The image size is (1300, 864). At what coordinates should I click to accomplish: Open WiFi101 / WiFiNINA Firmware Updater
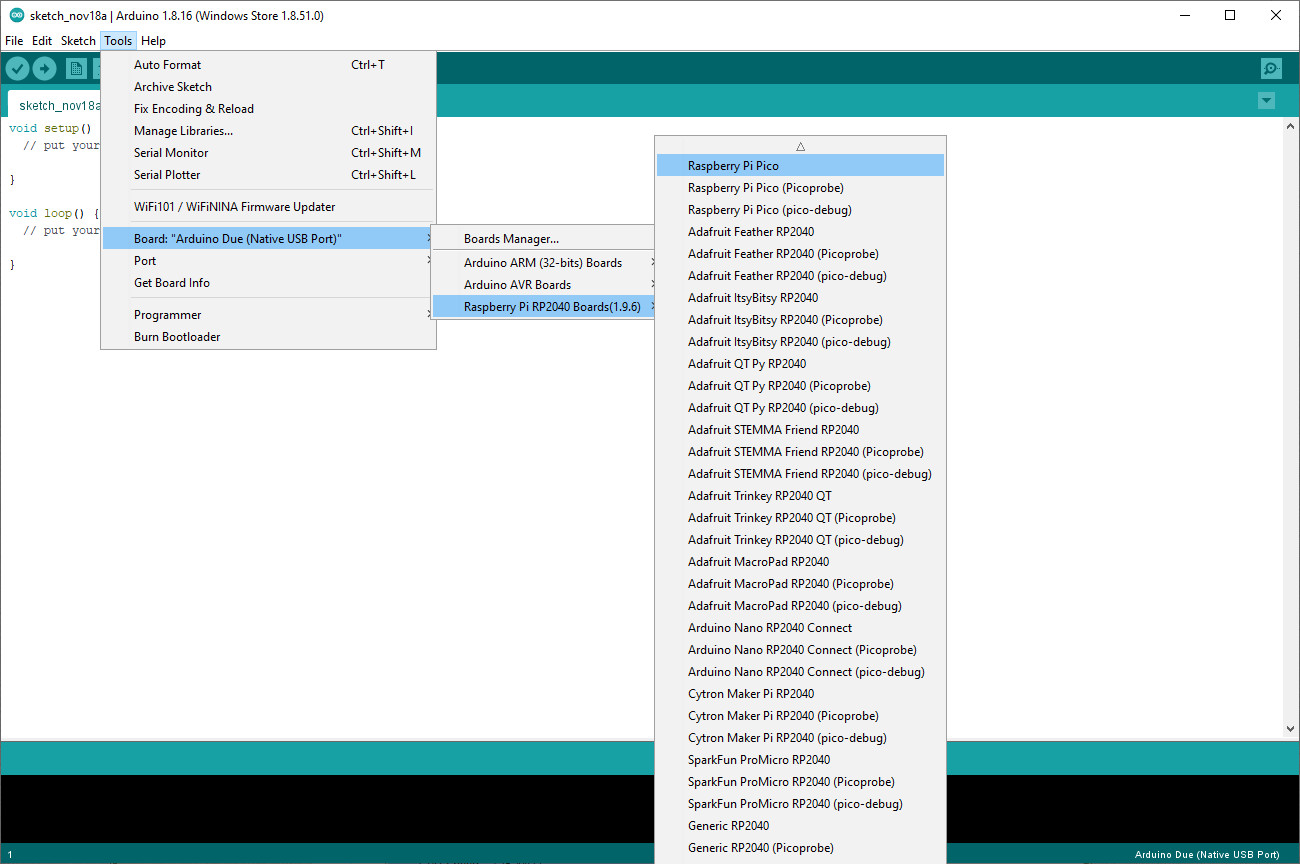point(268,207)
